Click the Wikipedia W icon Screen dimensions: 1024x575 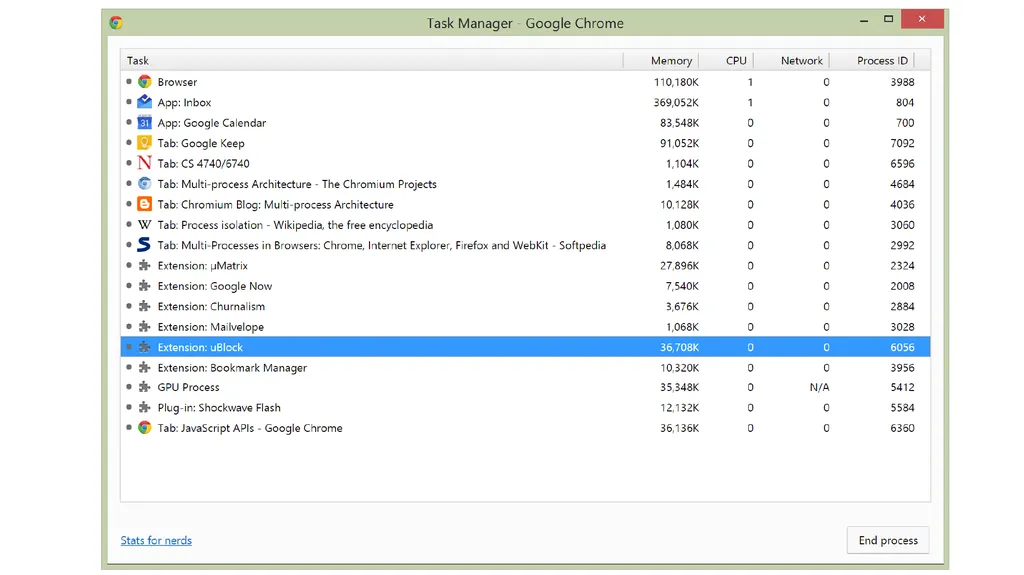tap(144, 224)
